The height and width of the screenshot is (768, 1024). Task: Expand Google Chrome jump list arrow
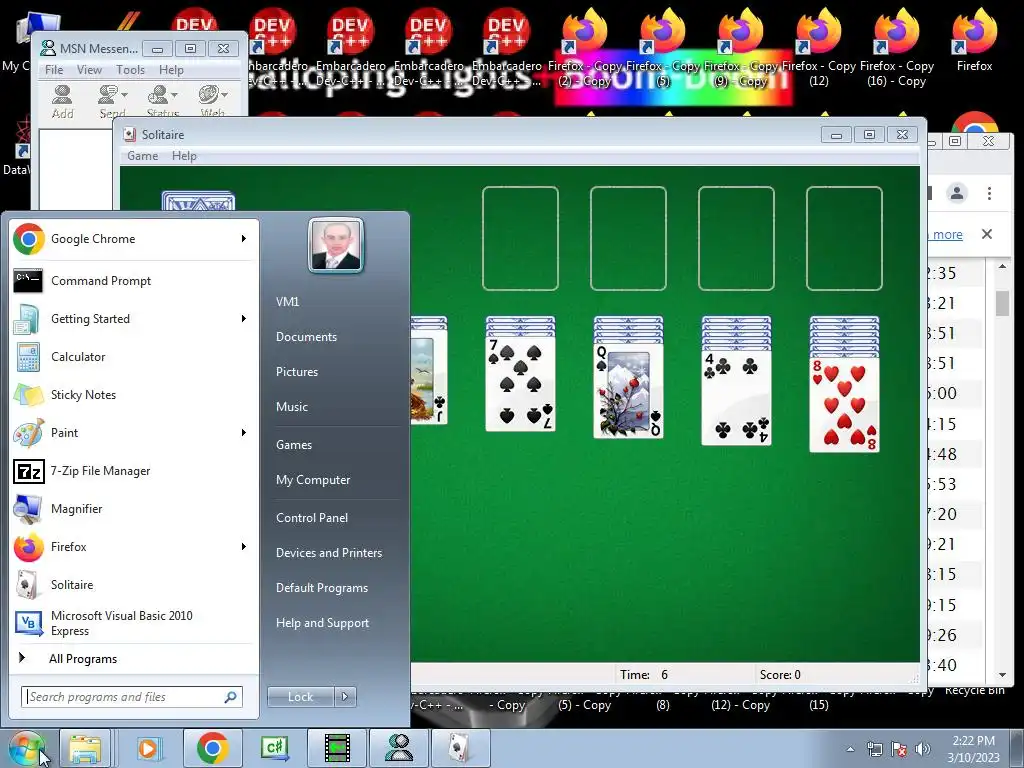point(244,239)
